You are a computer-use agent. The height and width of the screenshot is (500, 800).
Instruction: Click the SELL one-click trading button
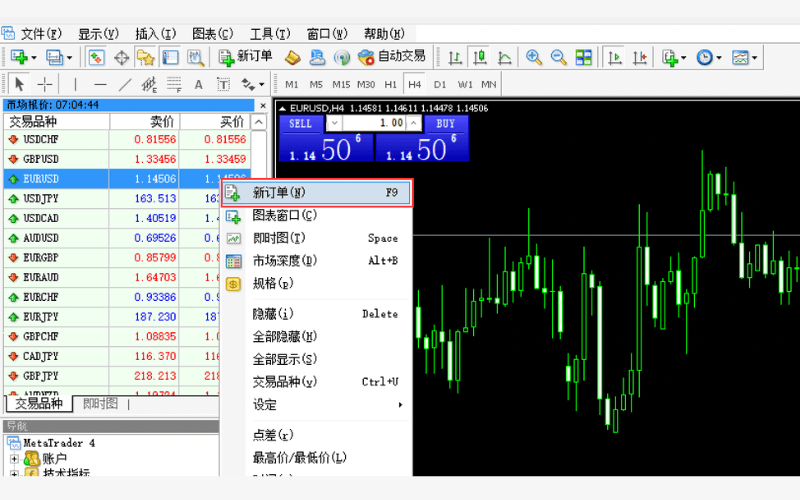(300, 124)
